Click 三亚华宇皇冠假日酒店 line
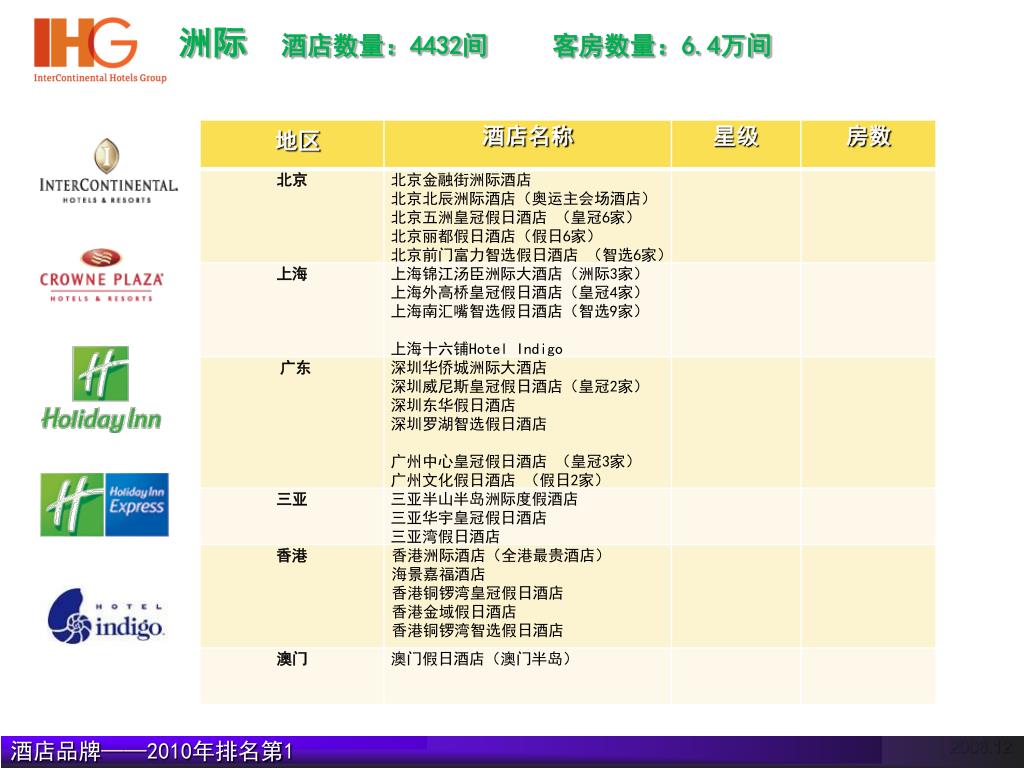The height and width of the screenshot is (768, 1024). [x=469, y=519]
